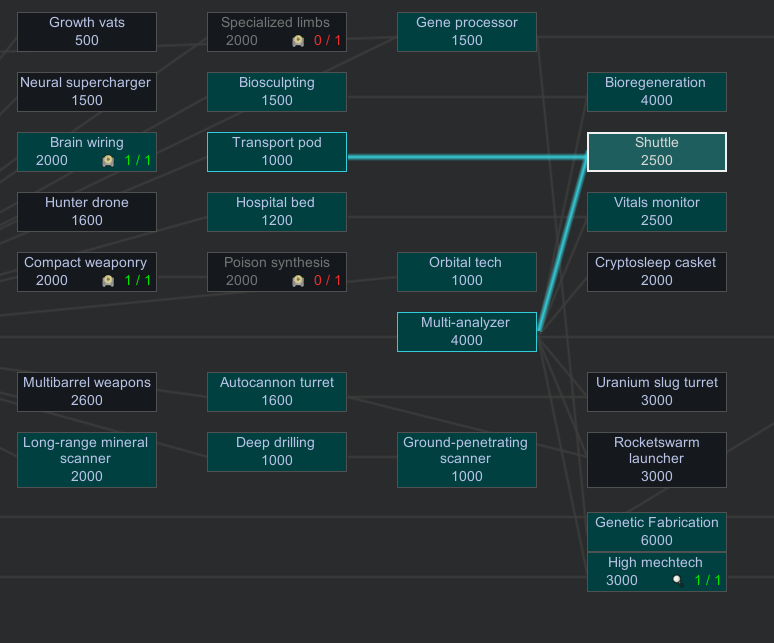
Task: Select the Biosculpting research node
Action: click(277, 92)
